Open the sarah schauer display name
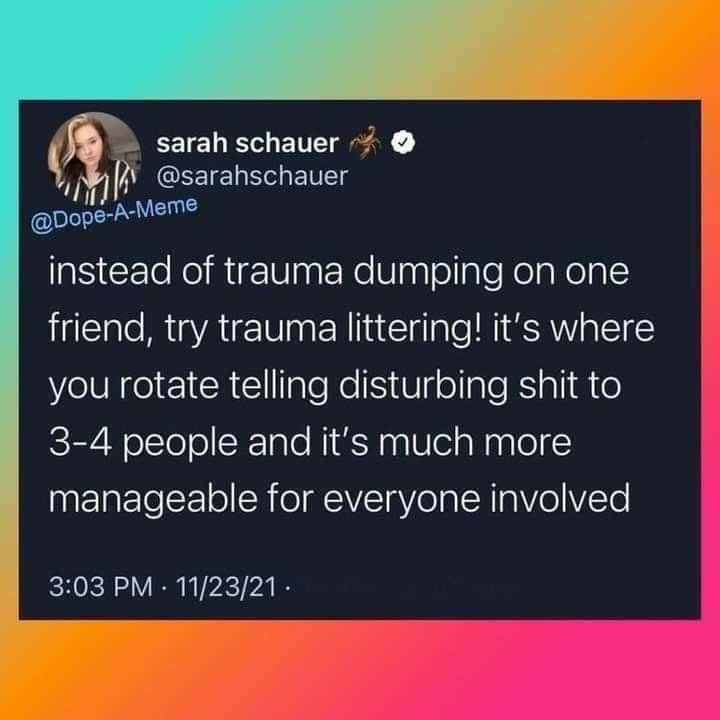The image size is (720, 720). point(248,143)
